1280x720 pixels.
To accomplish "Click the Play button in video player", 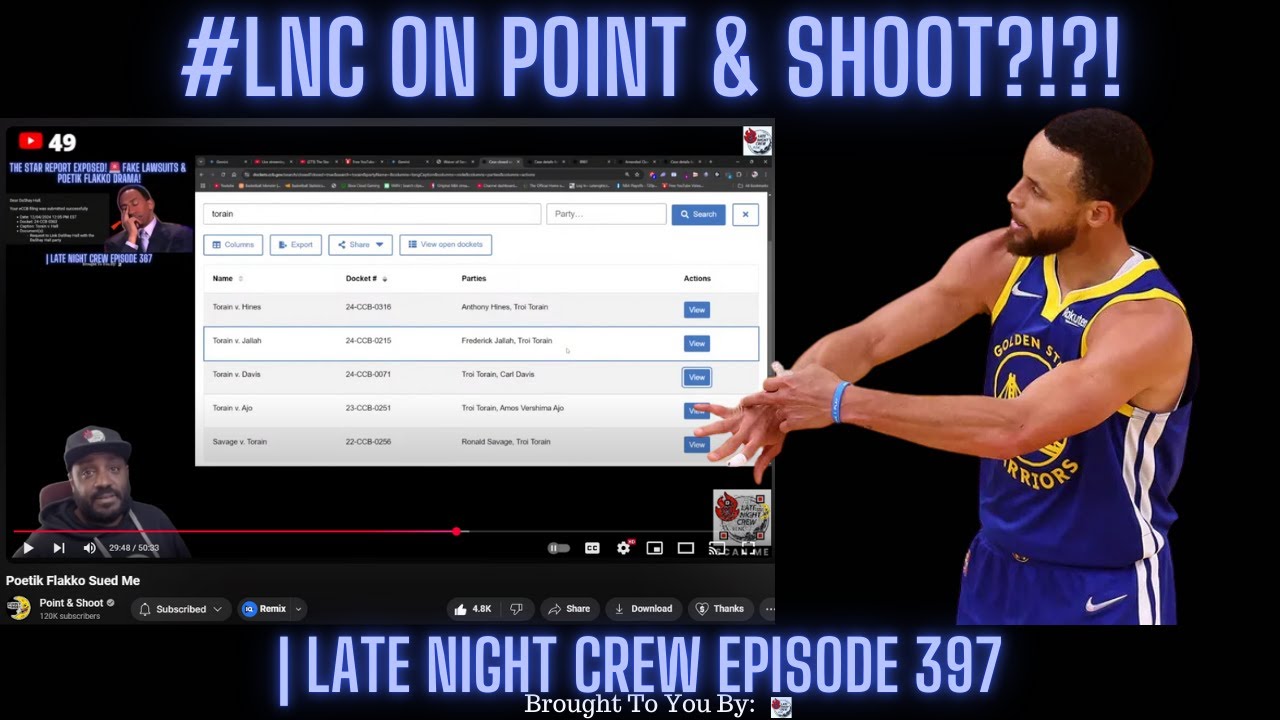I will click(x=28, y=548).
